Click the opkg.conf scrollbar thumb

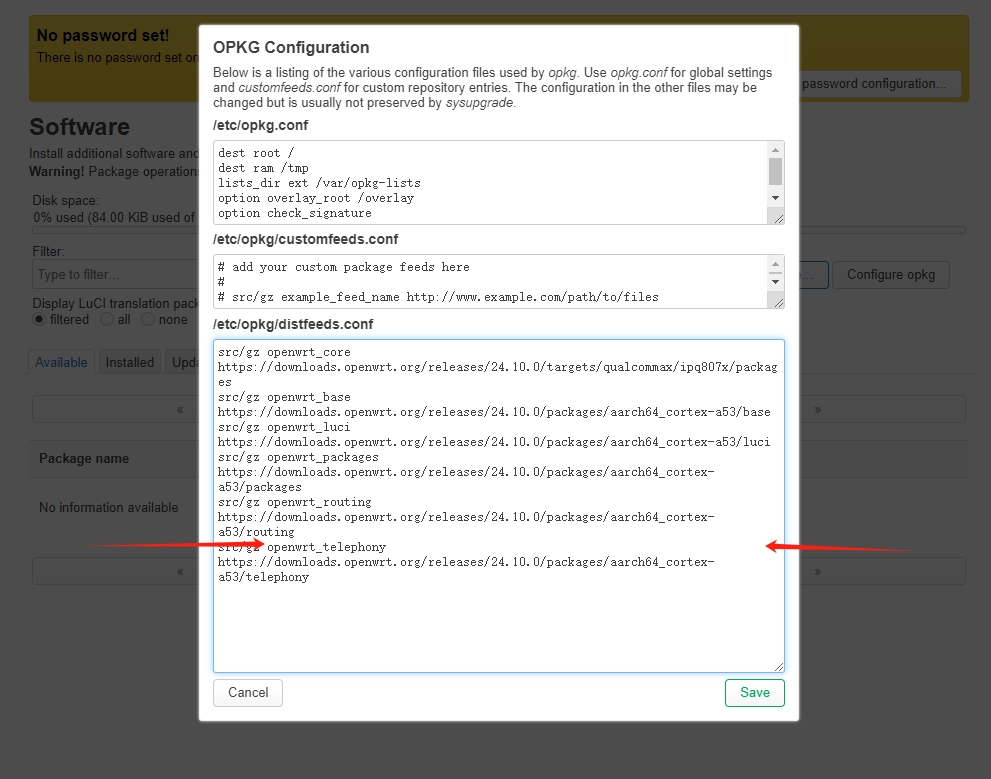coord(775,171)
